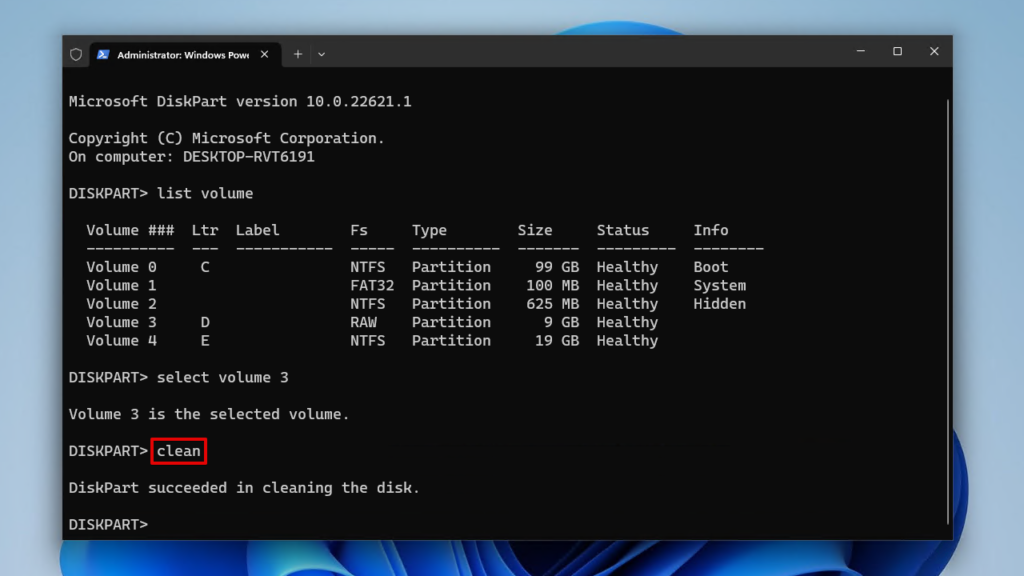
Task: Maximize the terminal window
Action: click(x=897, y=51)
